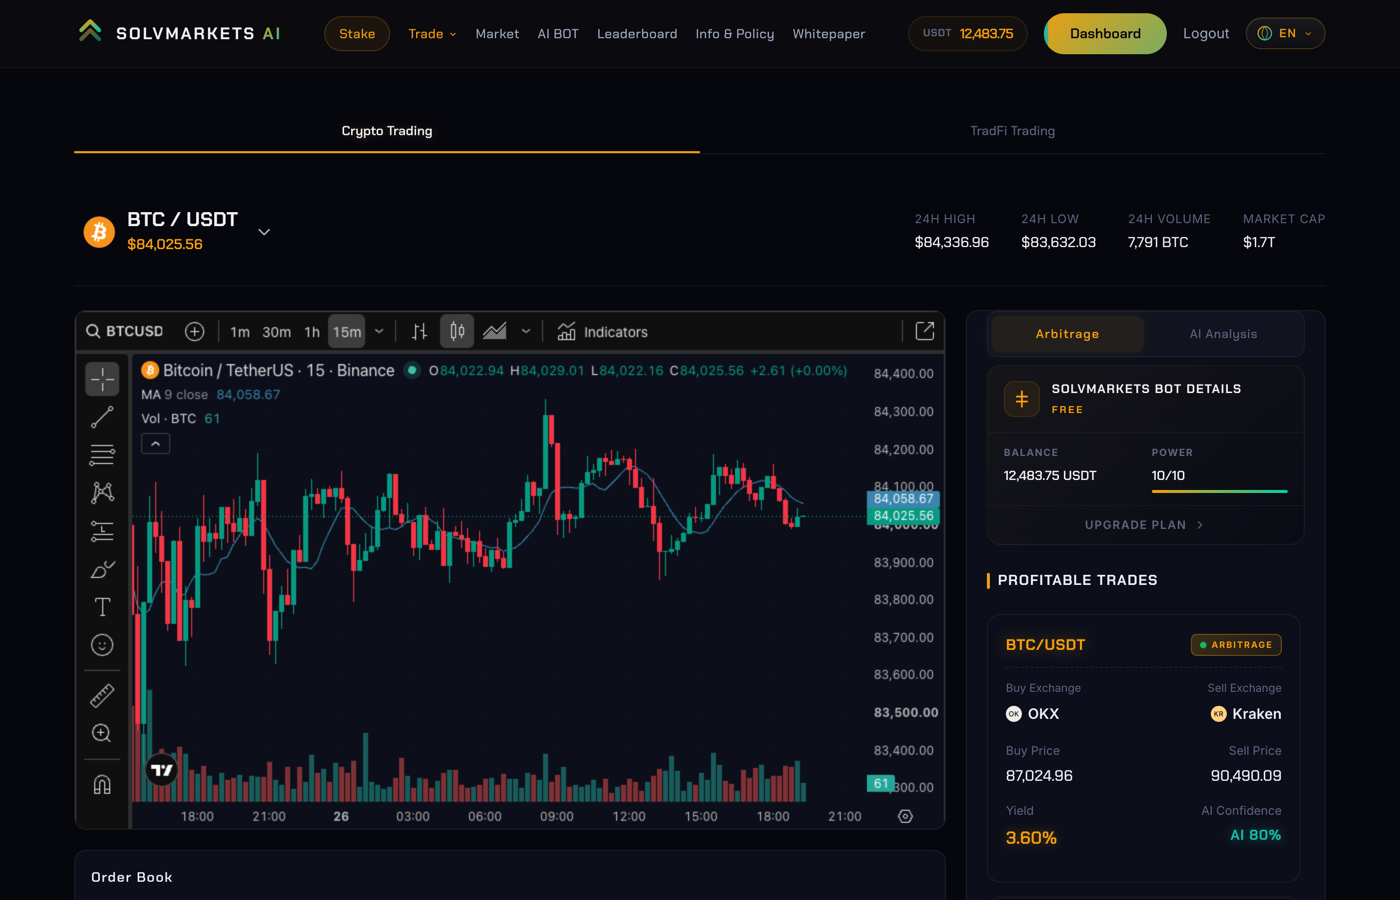Expand the chart style dropdown arrow
Screen dimensions: 1400x900
526,332
